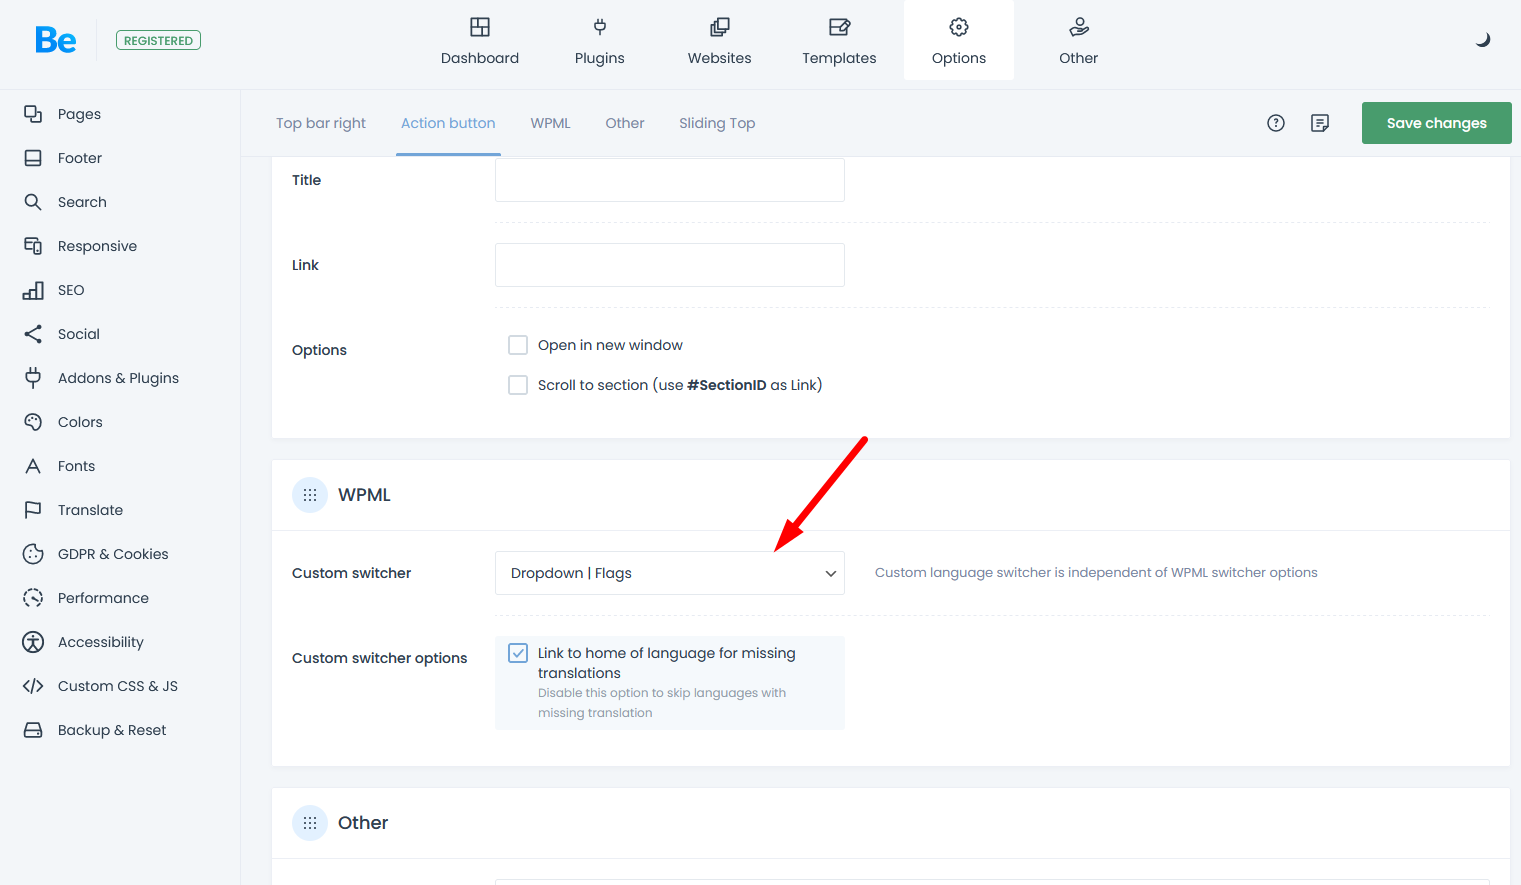The image size is (1521, 885).
Task: Click the Responsive devices sidebar icon
Action: (33, 246)
